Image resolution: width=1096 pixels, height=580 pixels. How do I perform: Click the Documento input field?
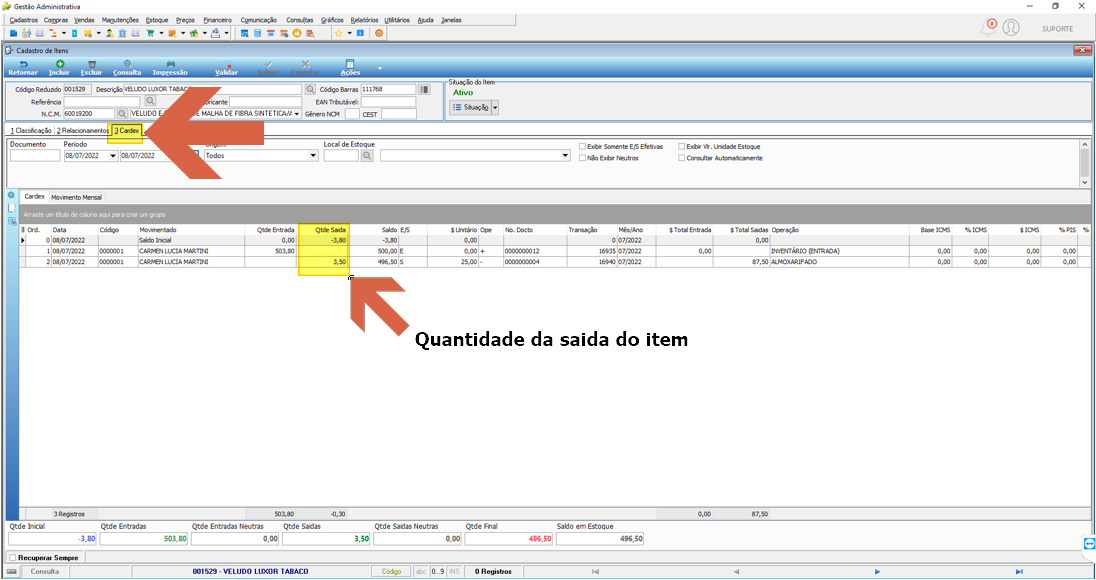point(35,156)
